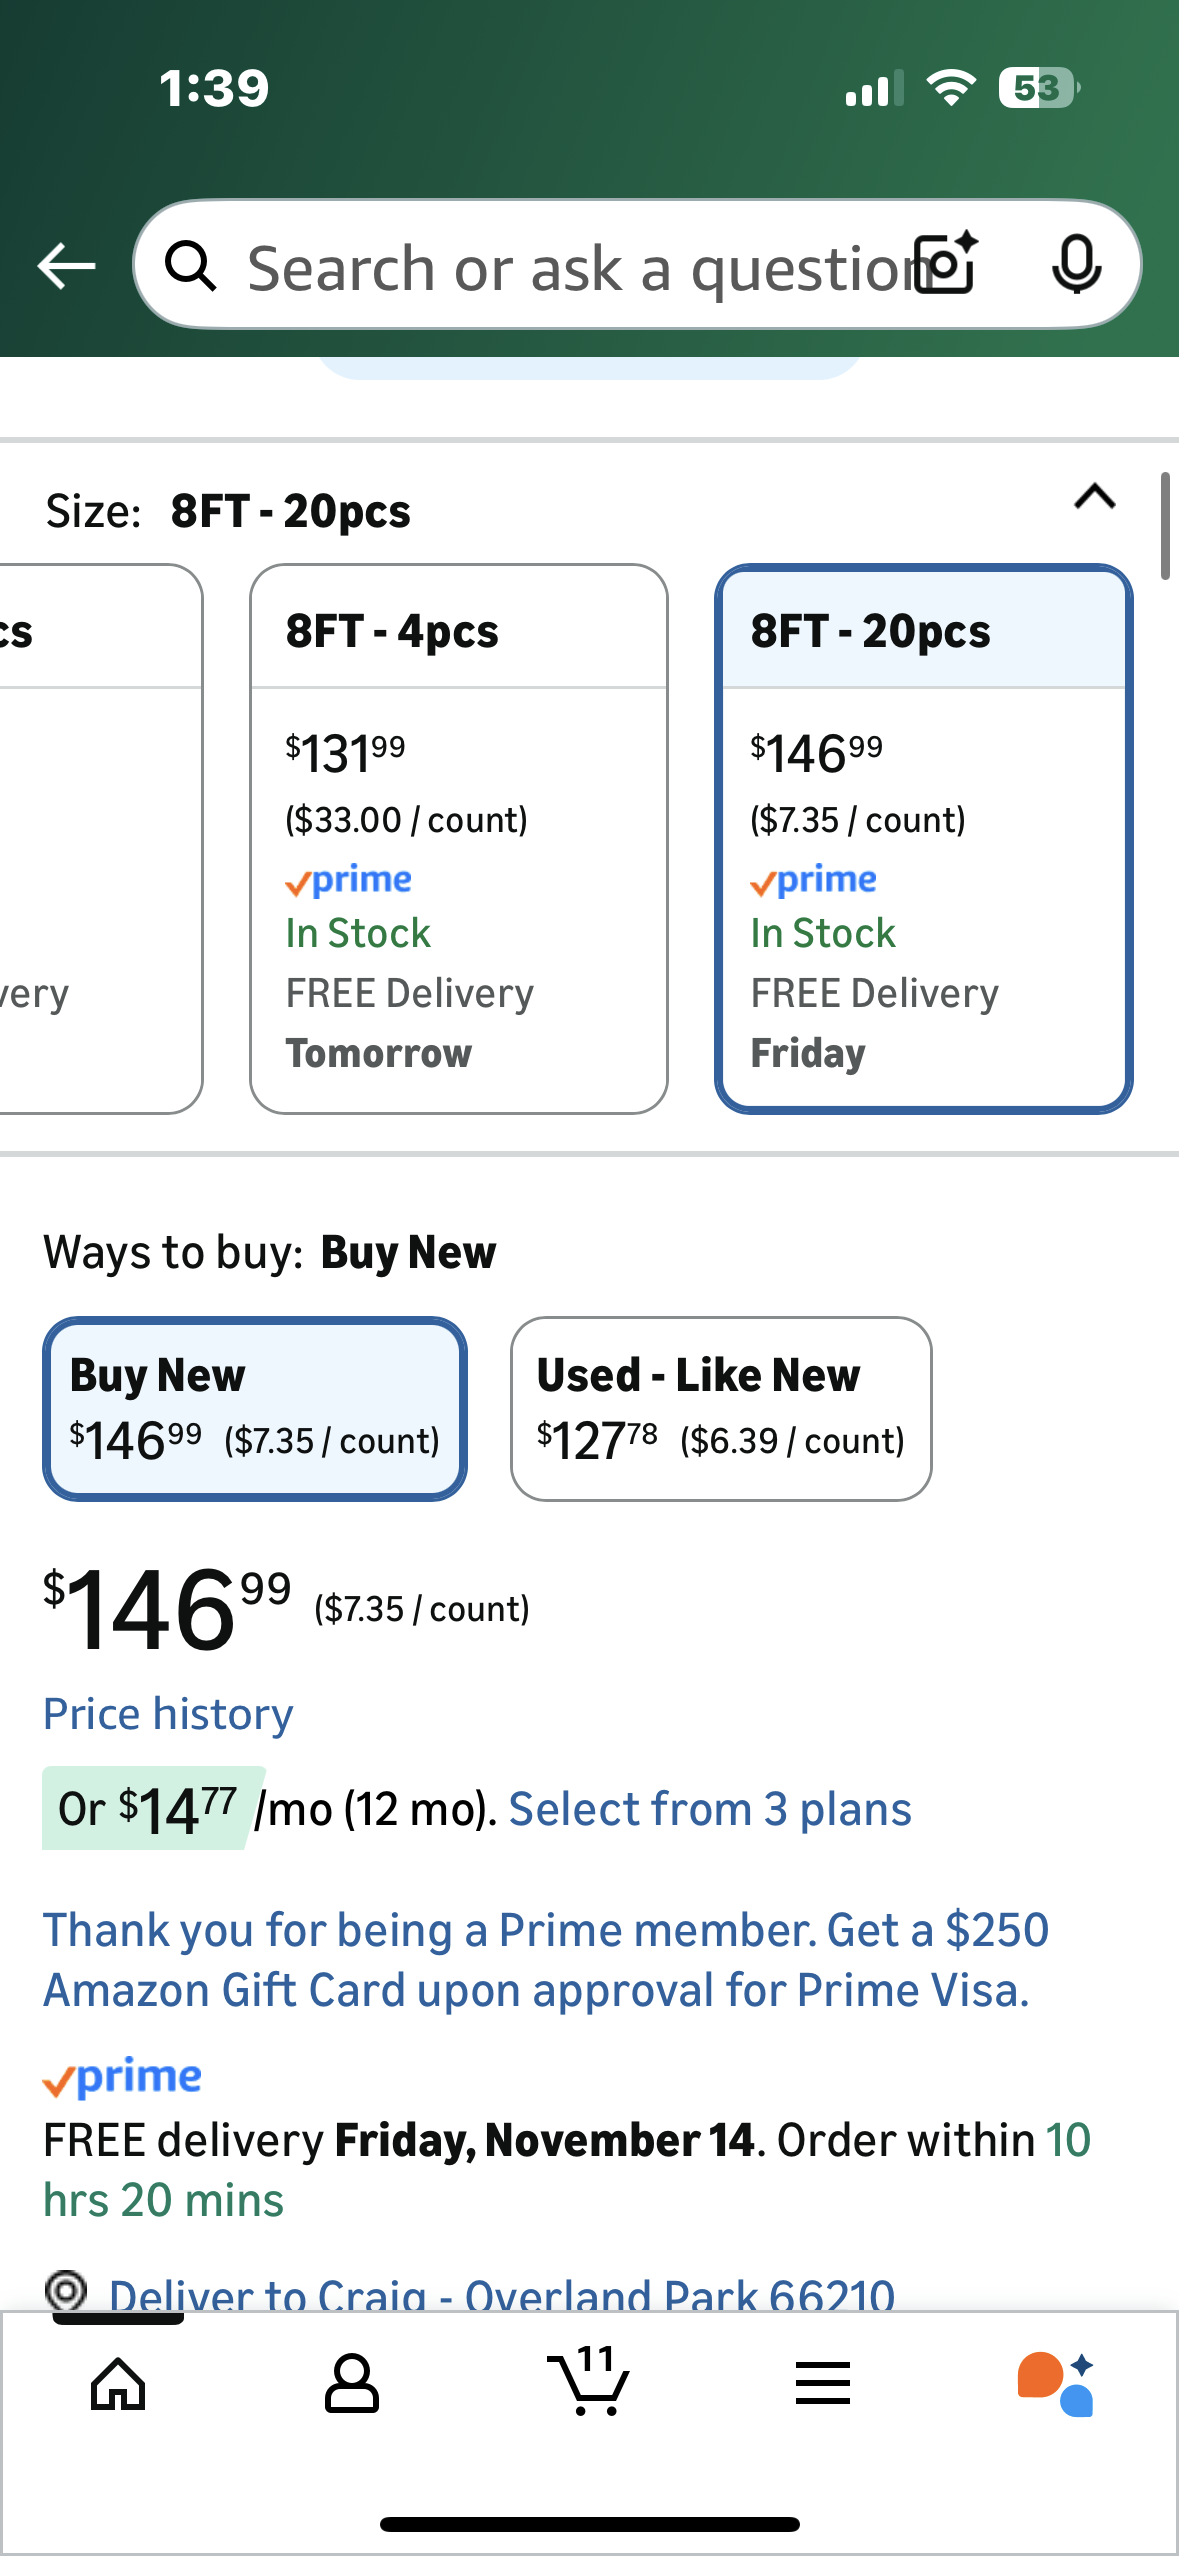Click the vertical scrollbar handle
Image resolution: width=1179 pixels, height=2556 pixels.
[x=1165, y=526]
